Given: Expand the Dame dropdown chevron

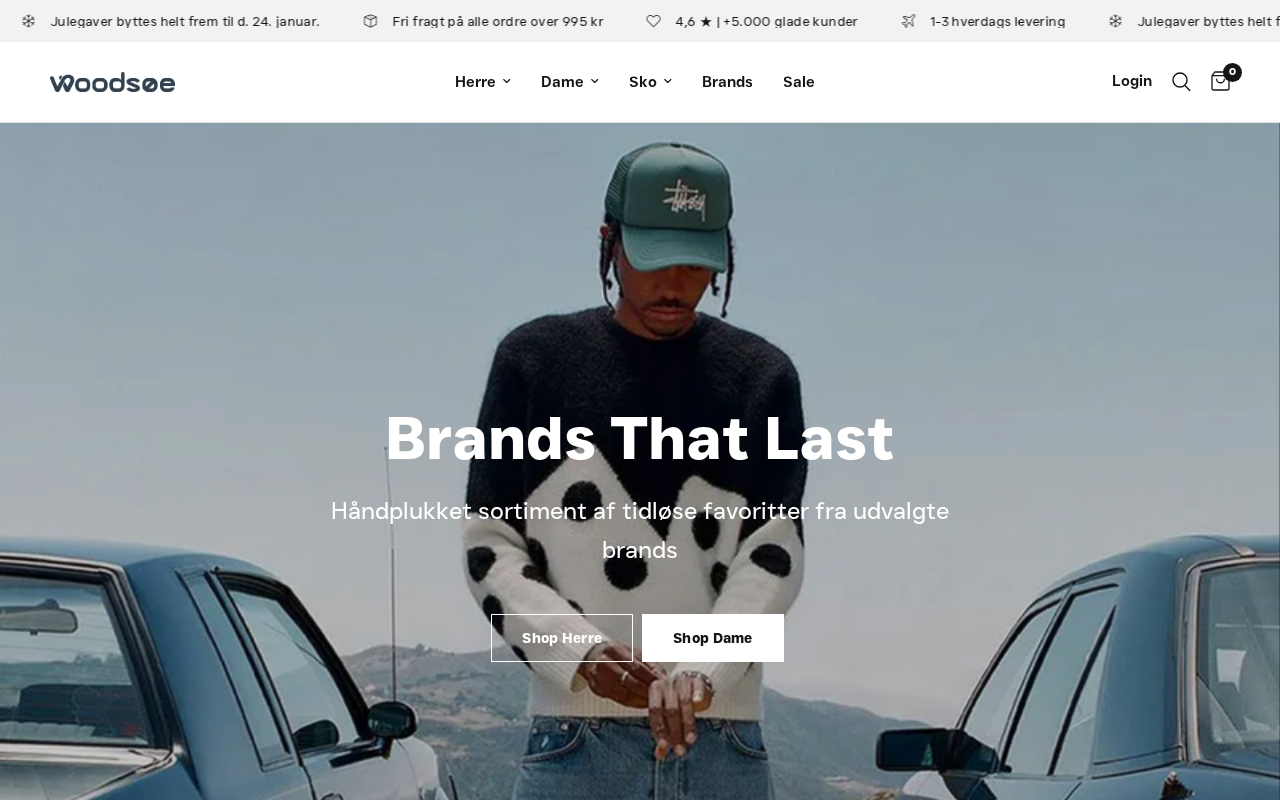Looking at the screenshot, I should point(594,82).
